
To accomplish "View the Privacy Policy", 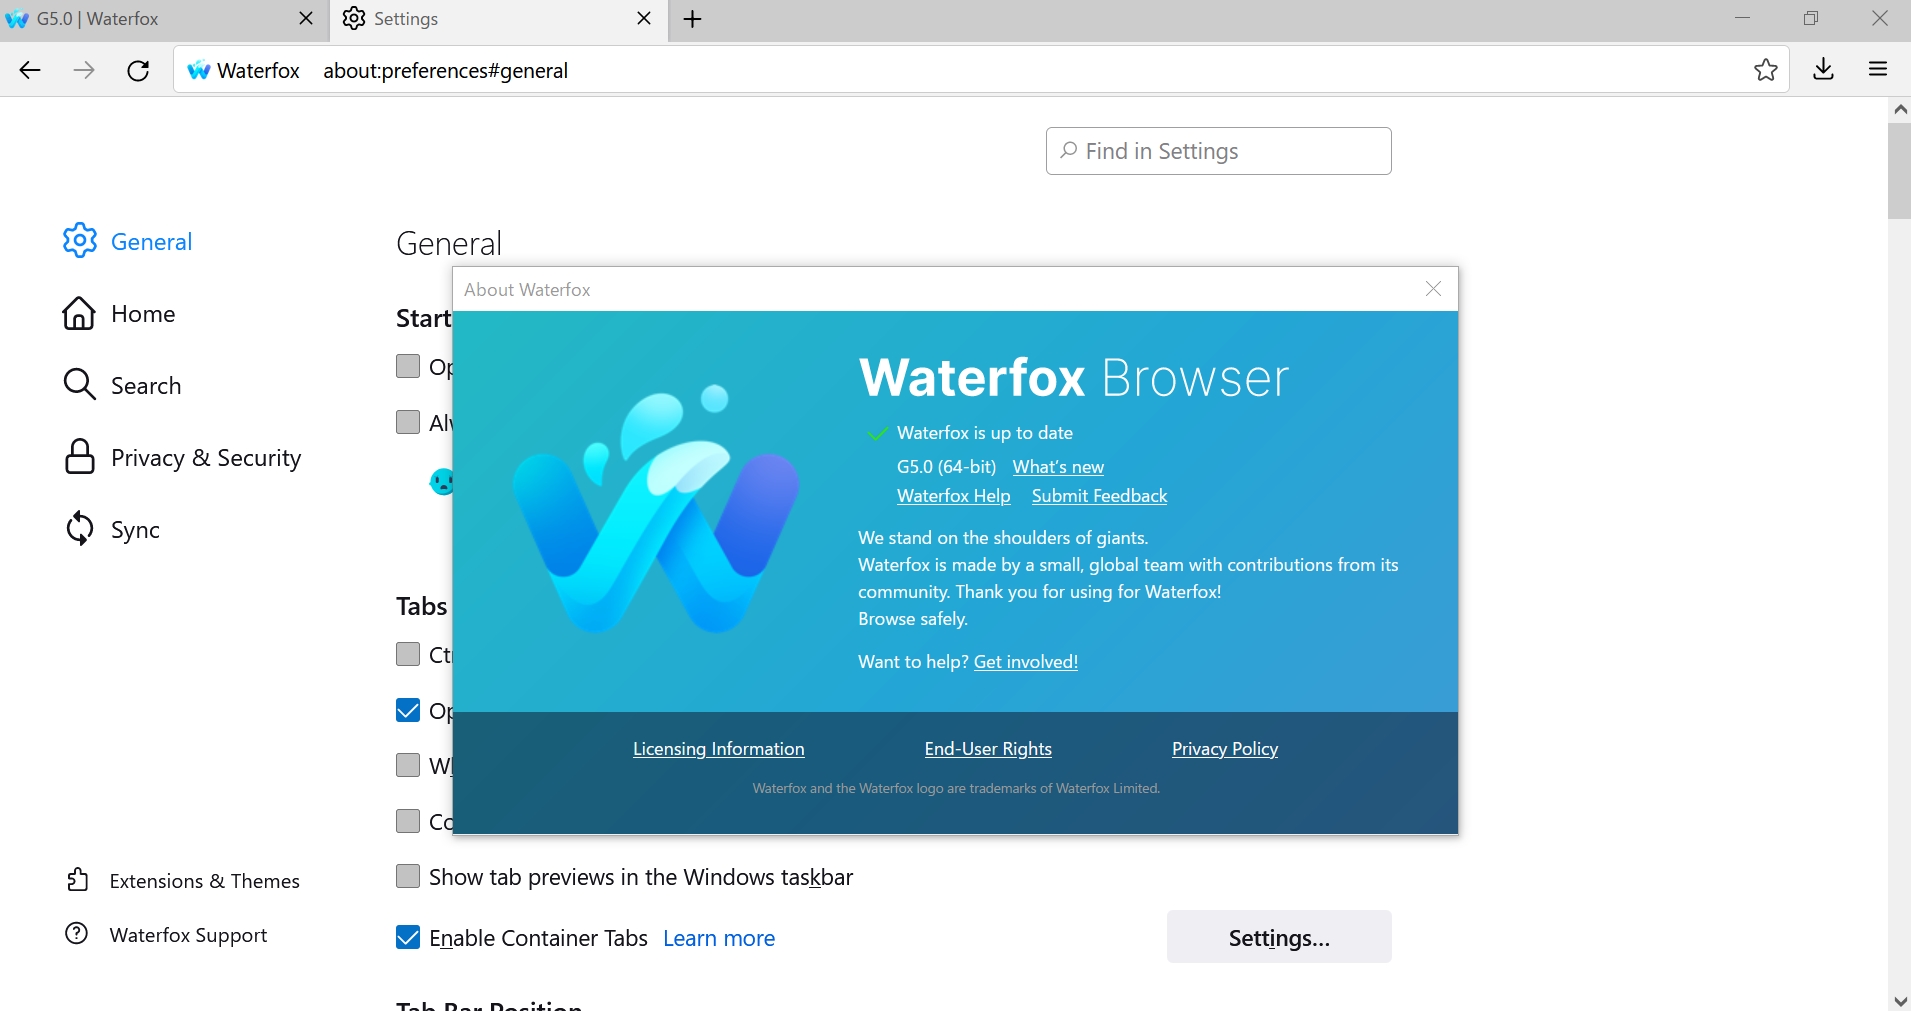I will [1224, 749].
